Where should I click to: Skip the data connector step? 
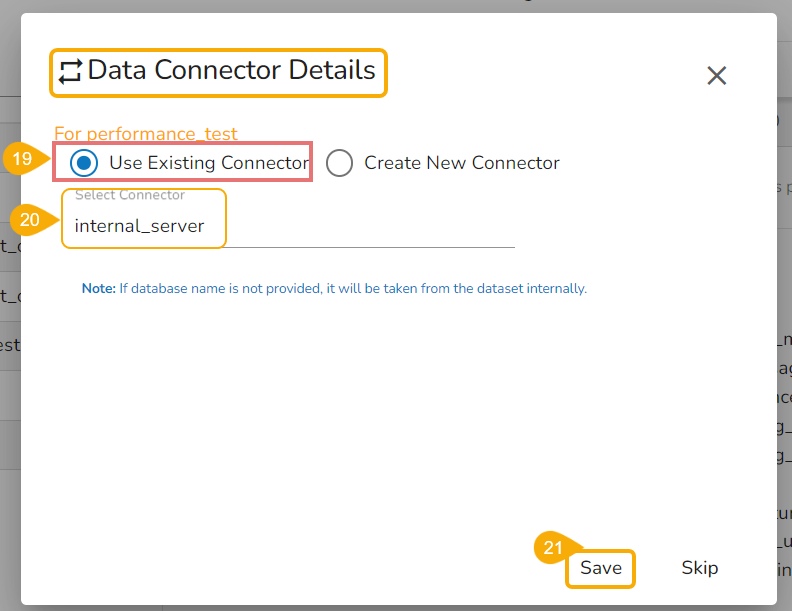[x=699, y=568]
